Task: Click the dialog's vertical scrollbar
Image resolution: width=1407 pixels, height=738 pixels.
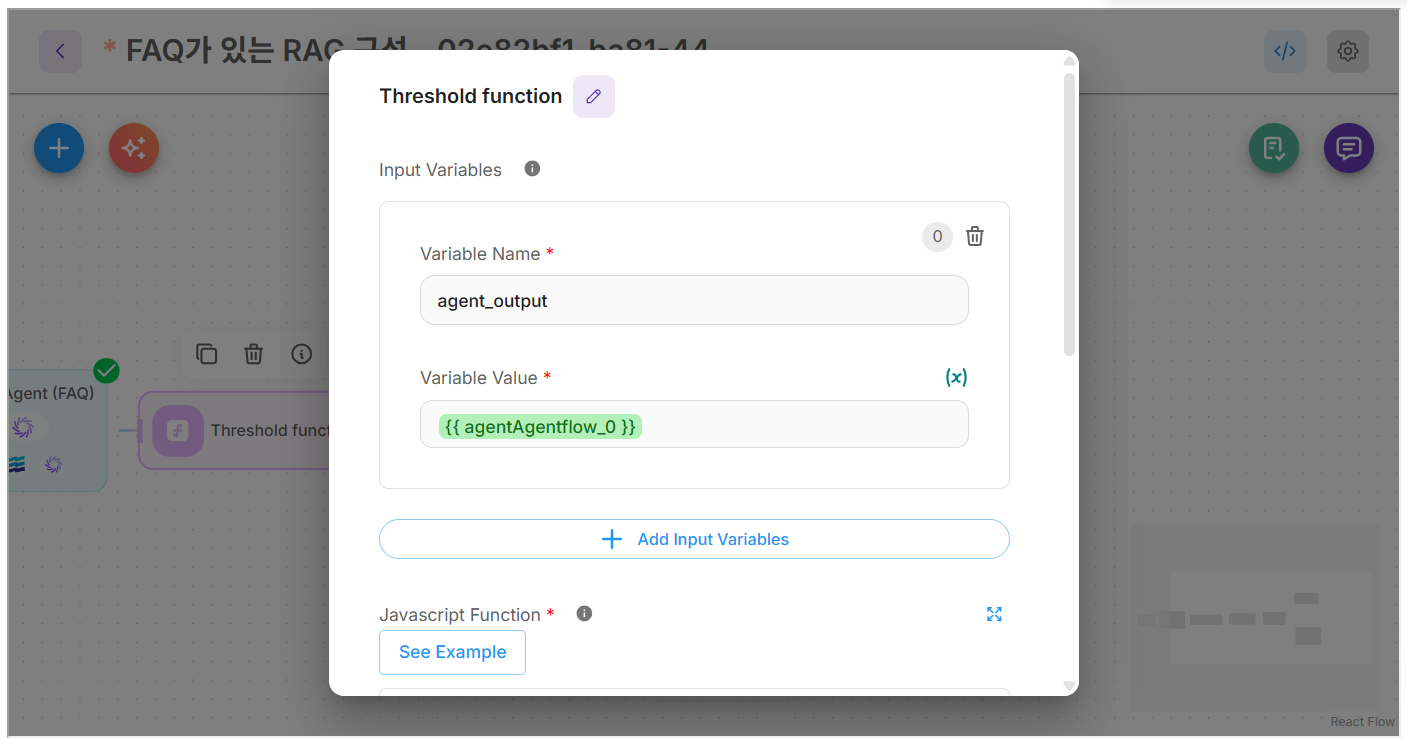Action: click(1069, 215)
